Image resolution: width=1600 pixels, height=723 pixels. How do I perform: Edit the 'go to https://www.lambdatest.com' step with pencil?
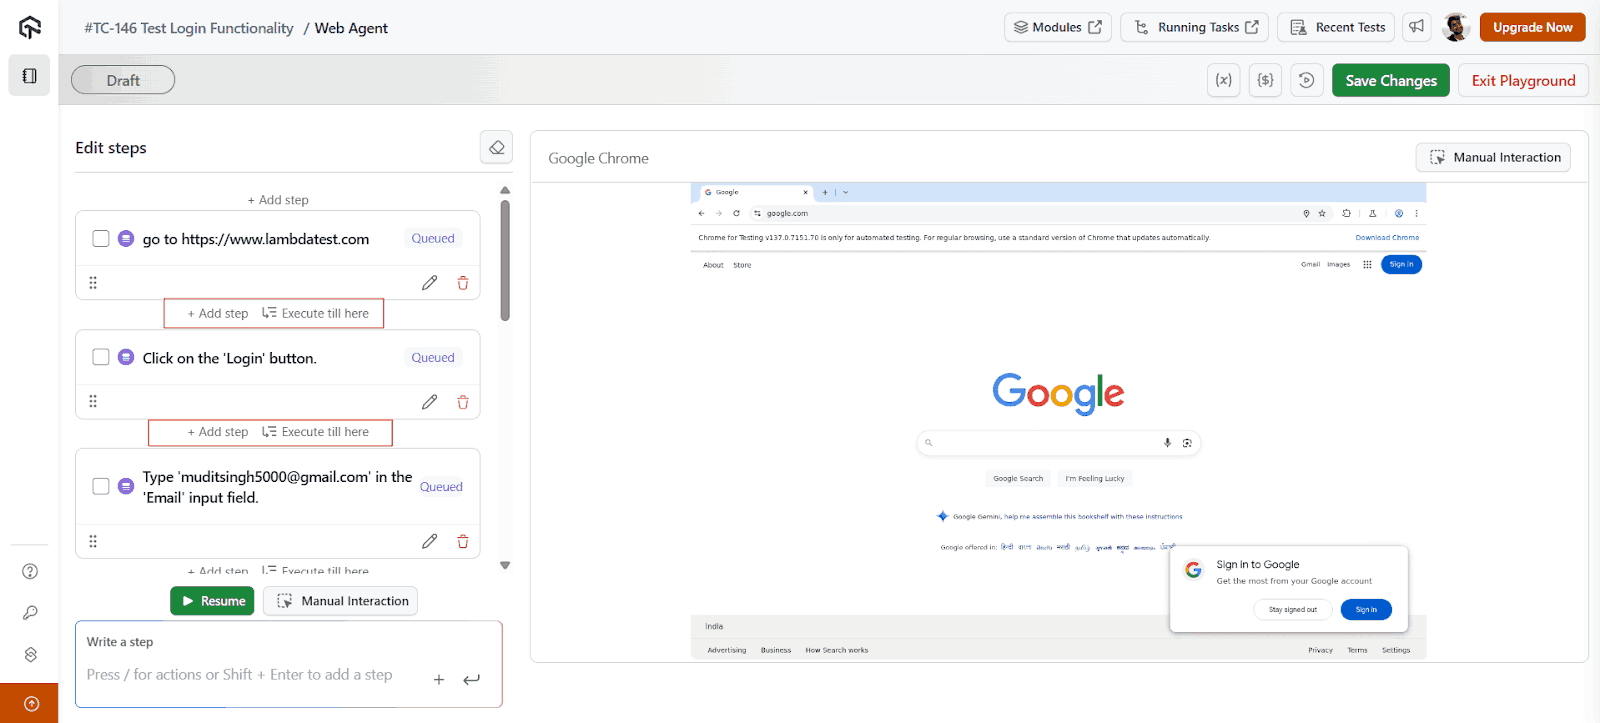(430, 283)
